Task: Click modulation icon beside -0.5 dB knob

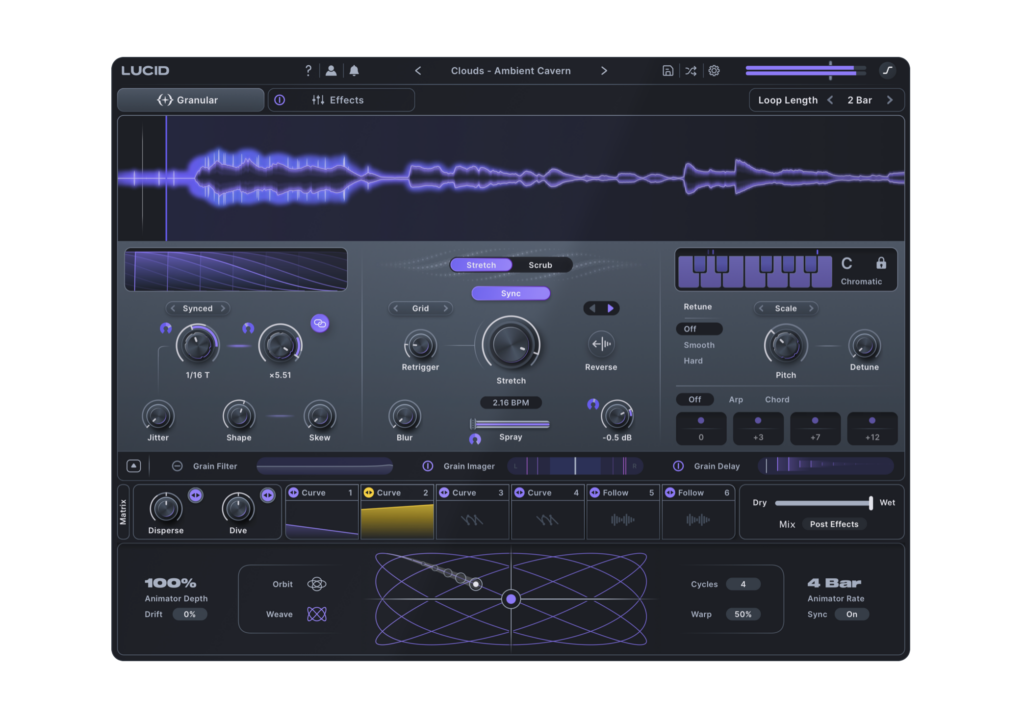Action: (593, 404)
